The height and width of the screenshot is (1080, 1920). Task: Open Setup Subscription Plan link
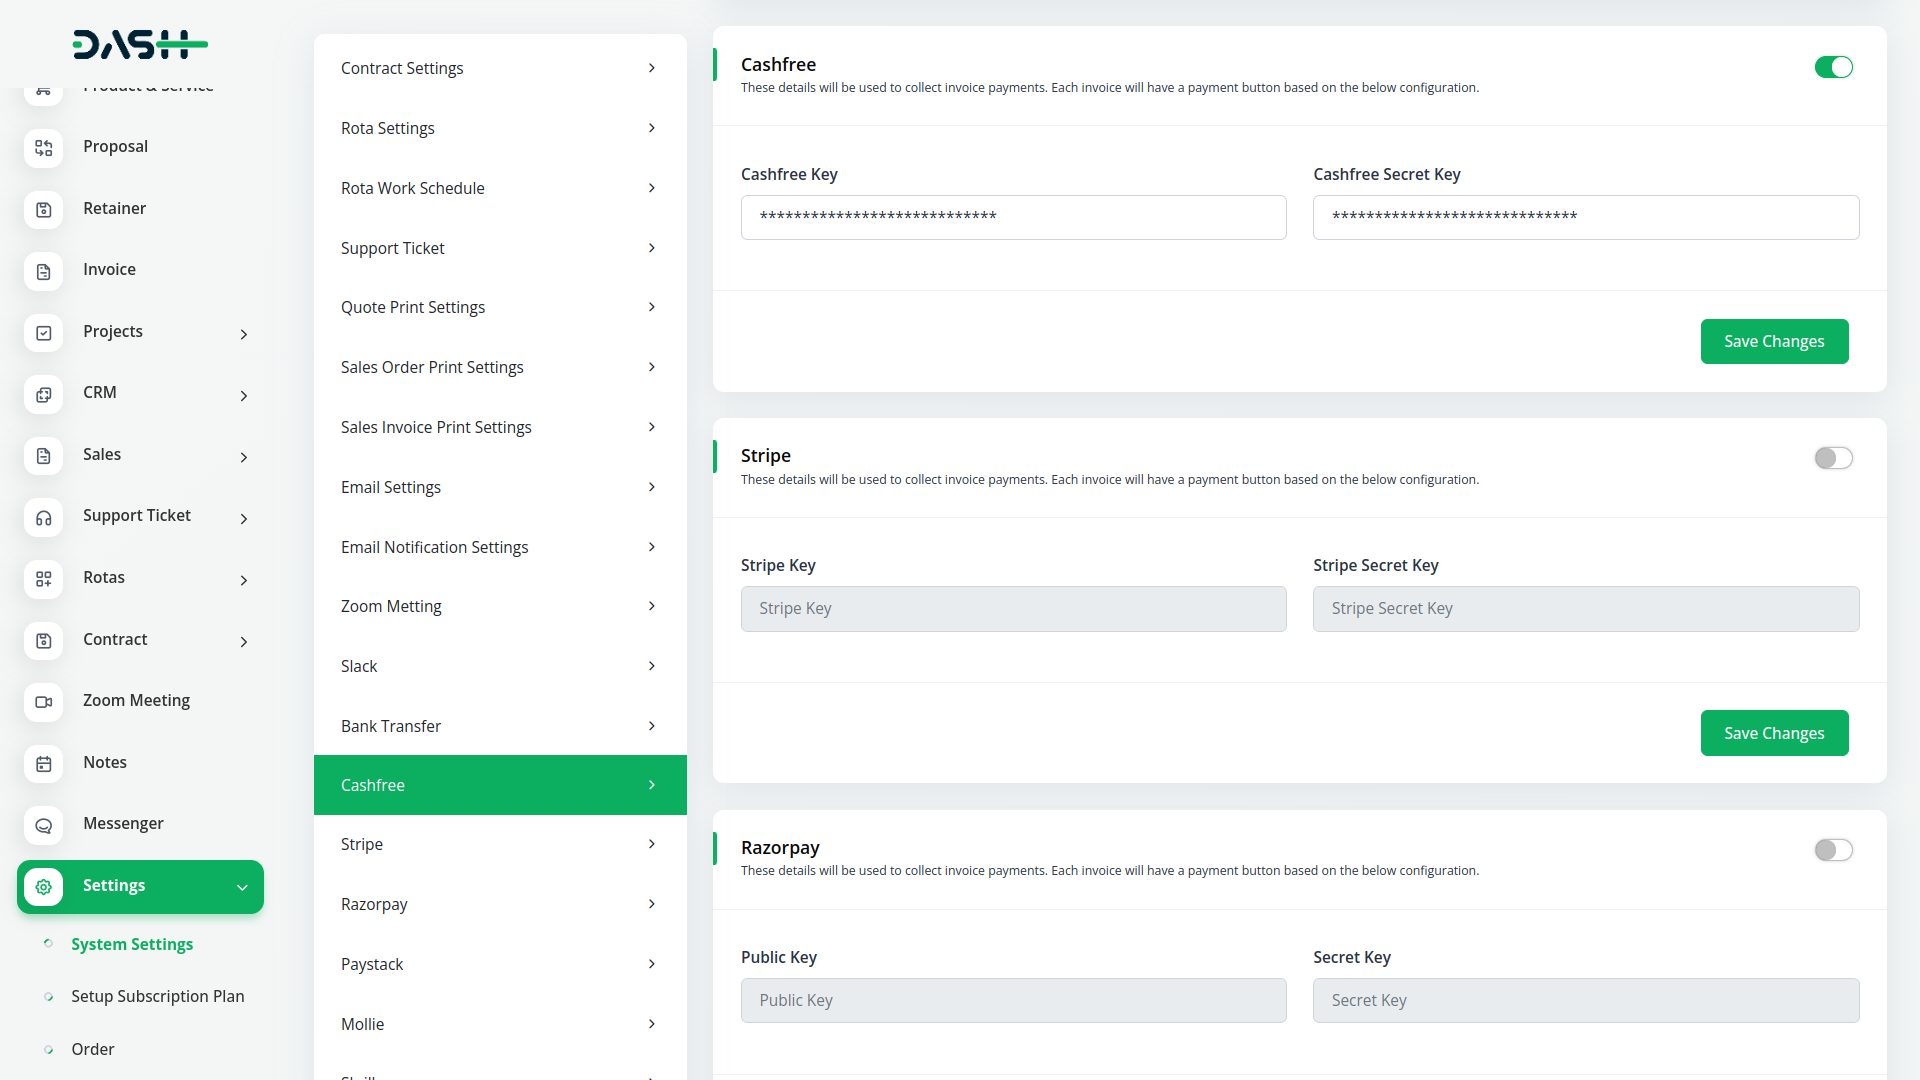click(157, 996)
